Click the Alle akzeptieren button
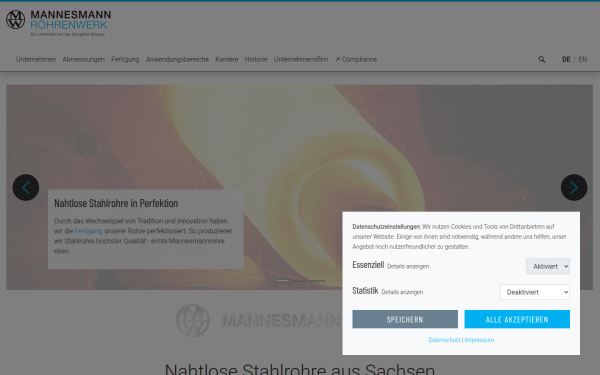600x375 pixels. click(x=517, y=319)
